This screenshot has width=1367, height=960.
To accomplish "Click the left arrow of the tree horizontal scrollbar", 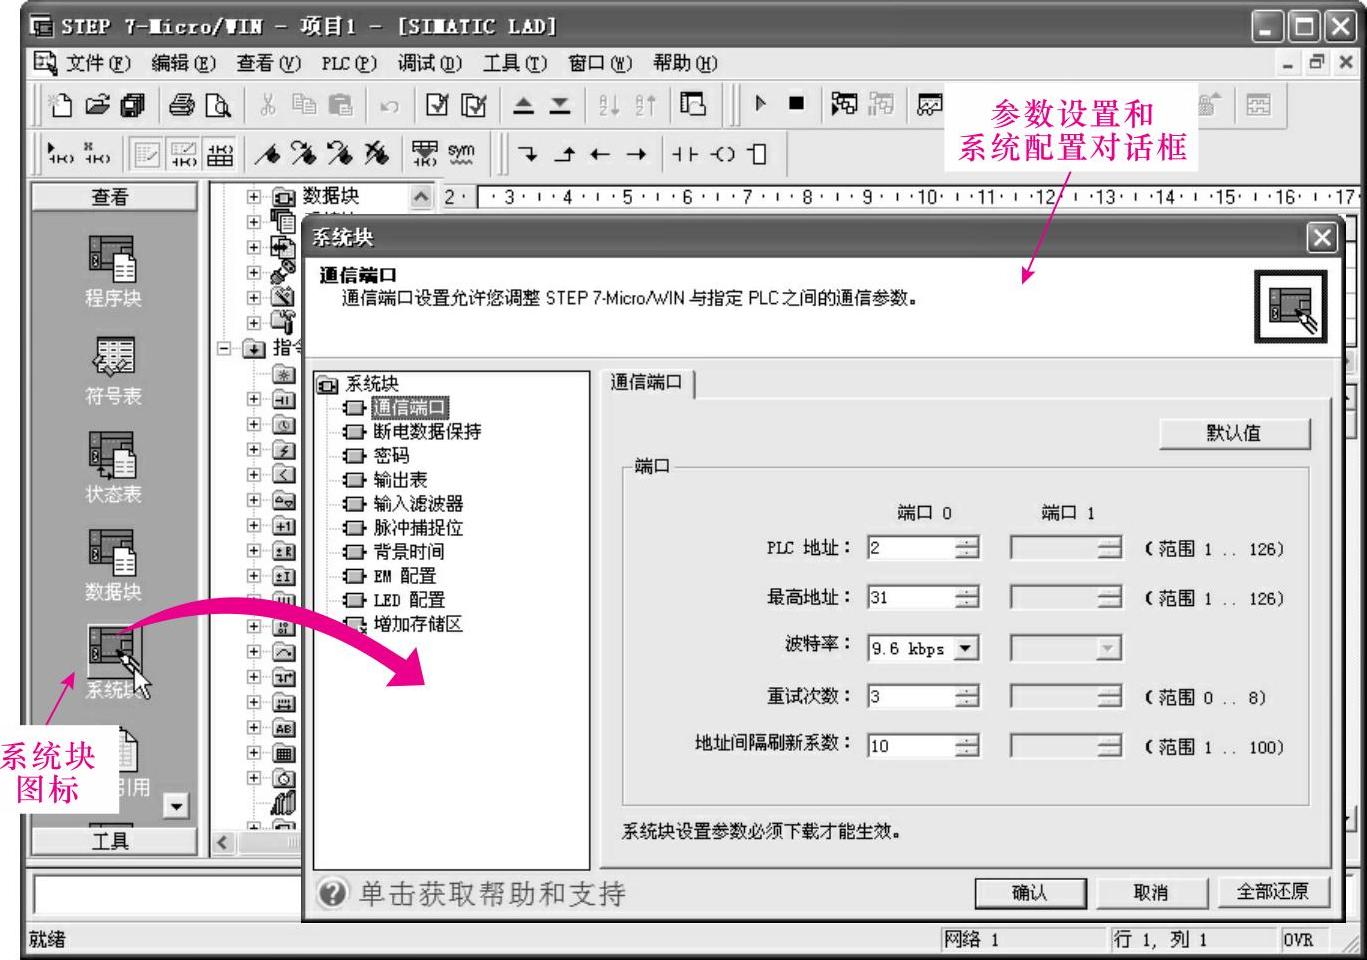I will [x=223, y=843].
